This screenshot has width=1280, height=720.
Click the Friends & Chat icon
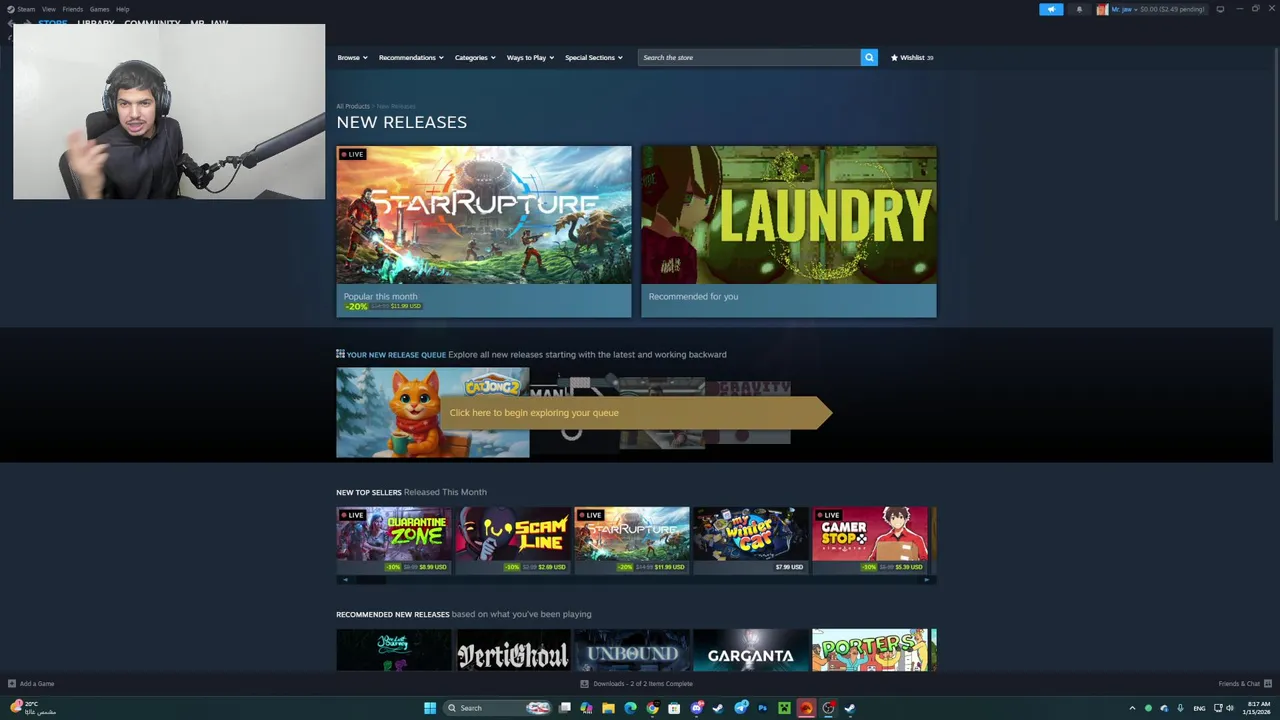[x=1268, y=684]
